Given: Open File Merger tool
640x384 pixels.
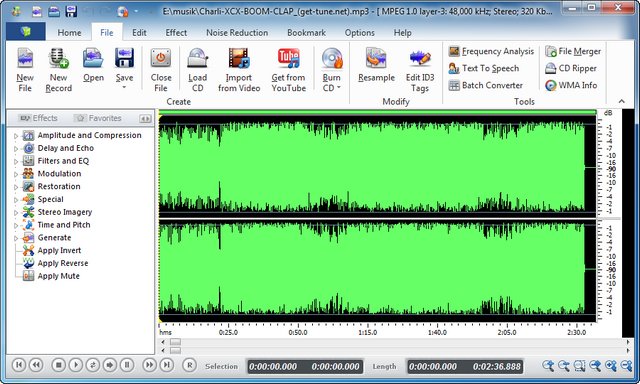Looking at the screenshot, I should coord(573,51).
